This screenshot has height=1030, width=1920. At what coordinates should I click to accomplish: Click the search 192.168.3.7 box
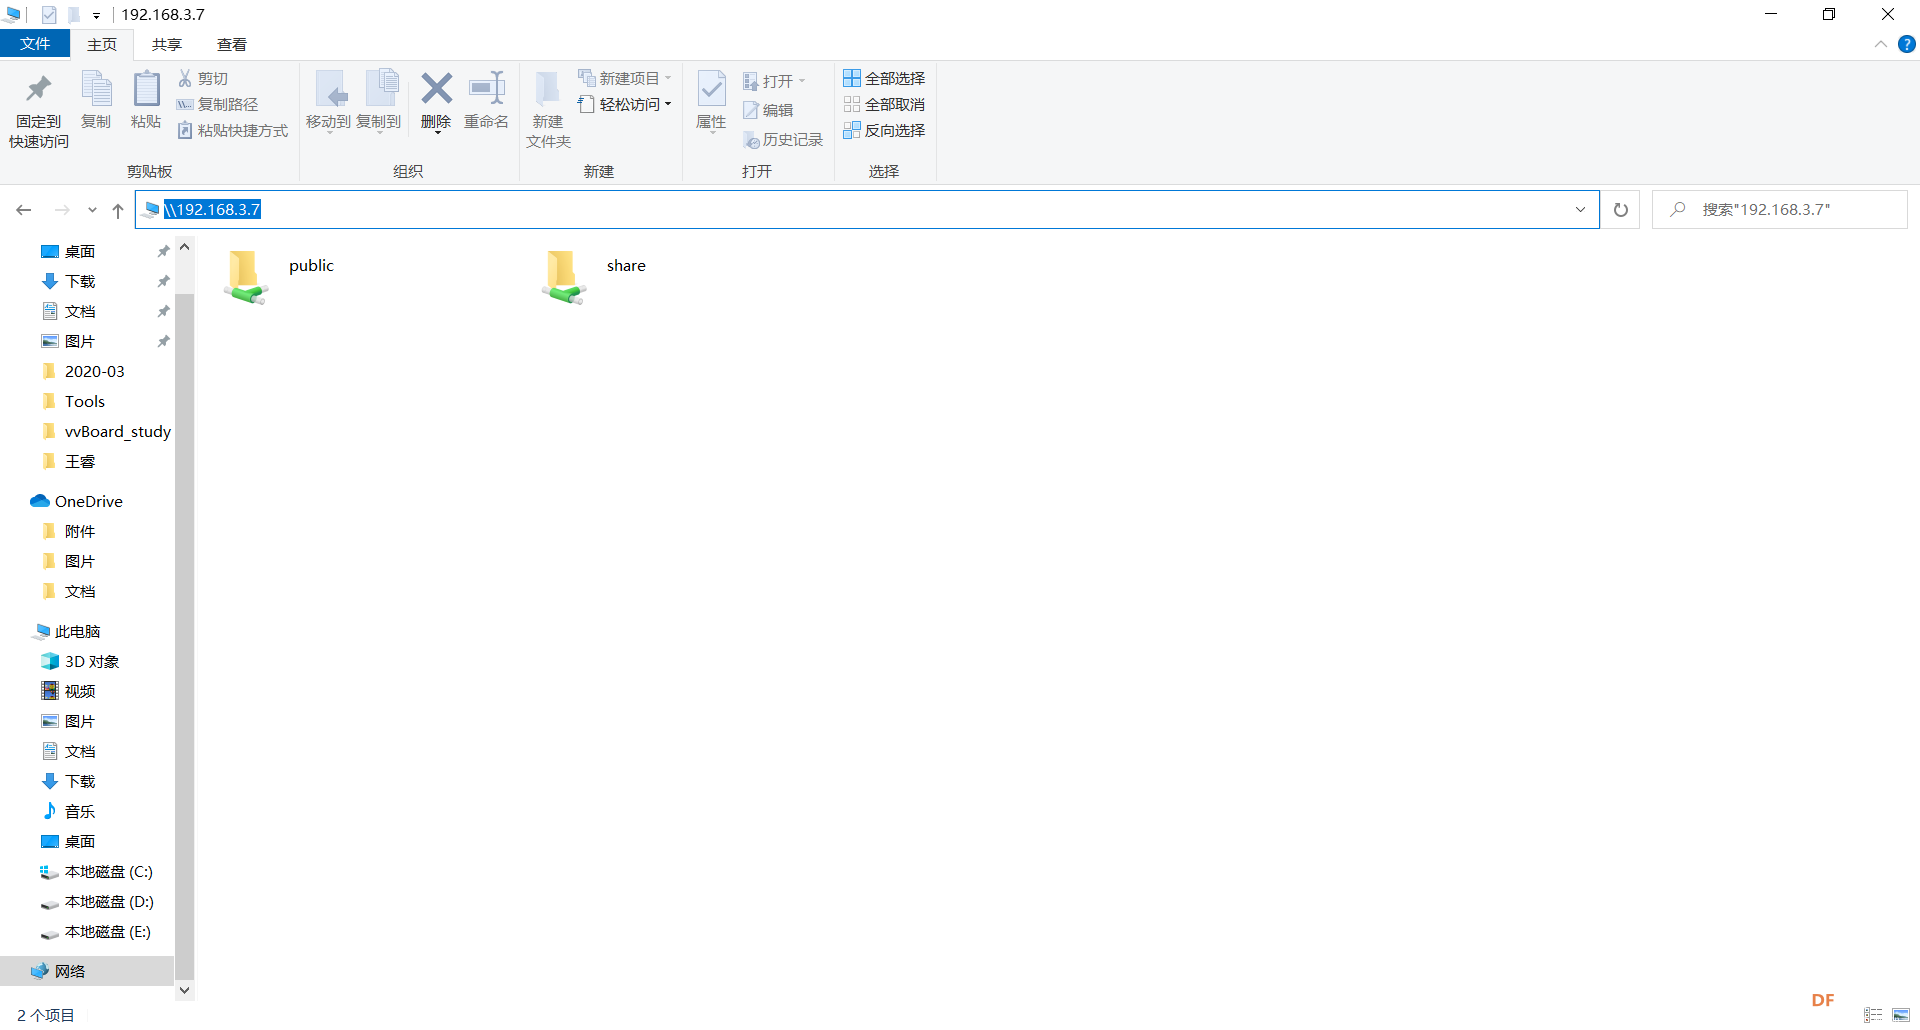point(1780,210)
